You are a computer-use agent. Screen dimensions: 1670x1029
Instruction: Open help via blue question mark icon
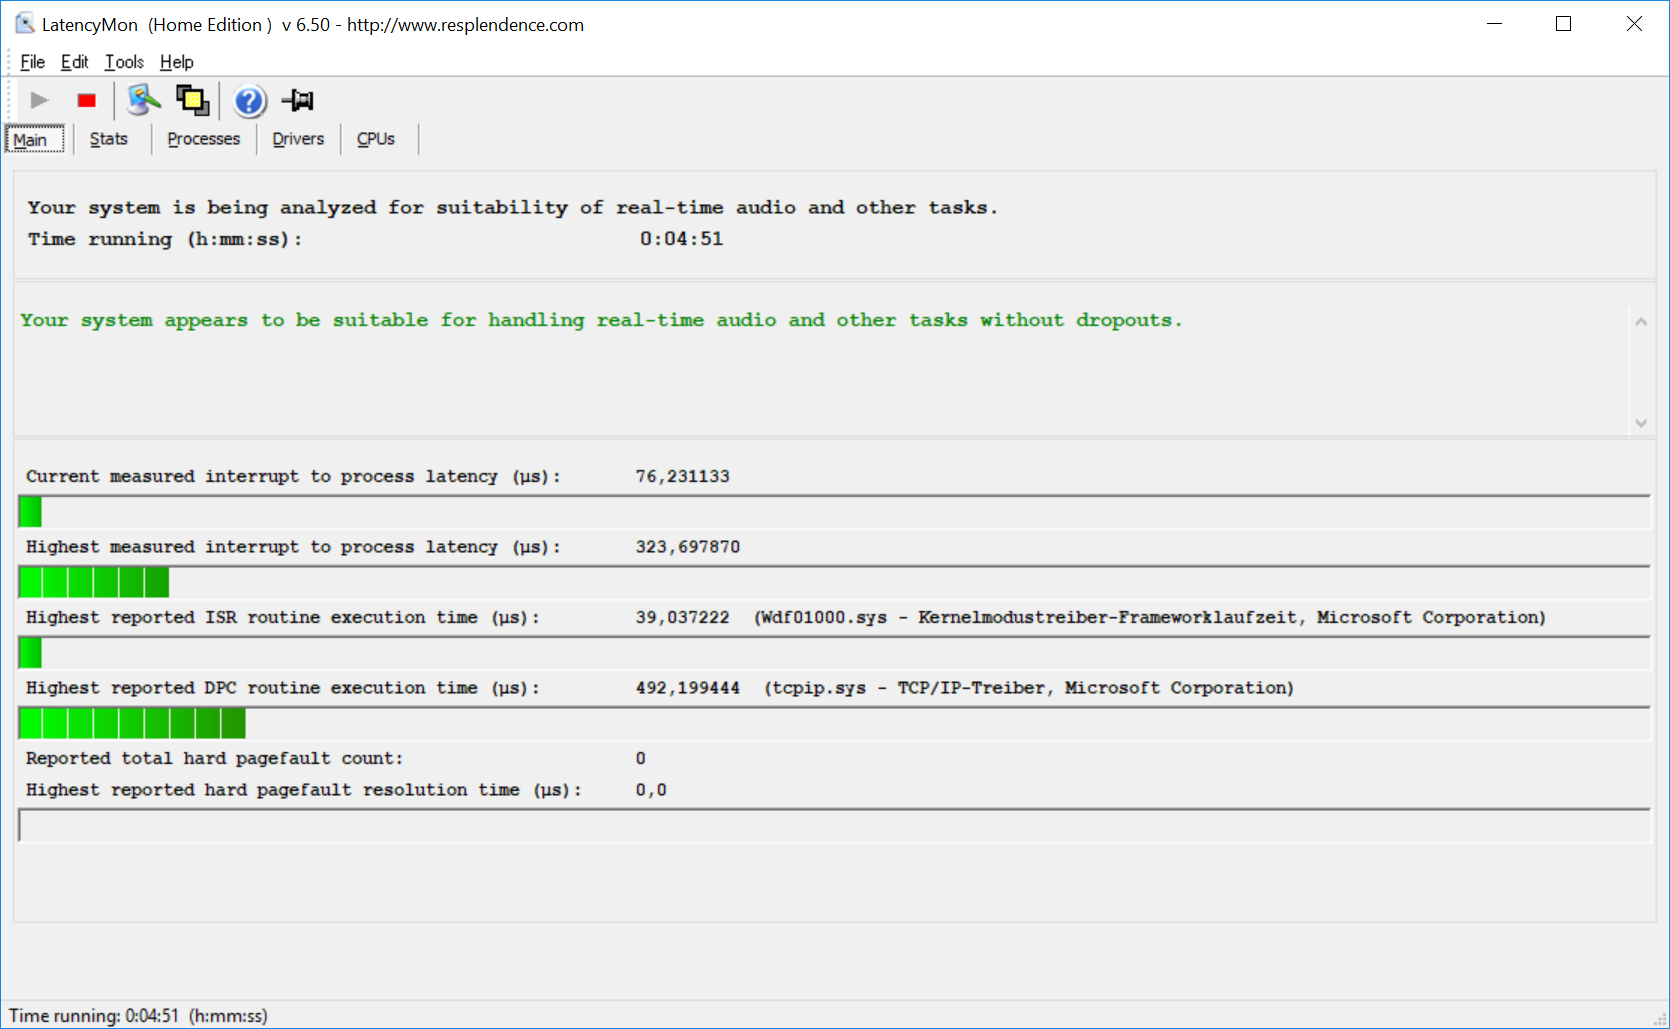[250, 101]
